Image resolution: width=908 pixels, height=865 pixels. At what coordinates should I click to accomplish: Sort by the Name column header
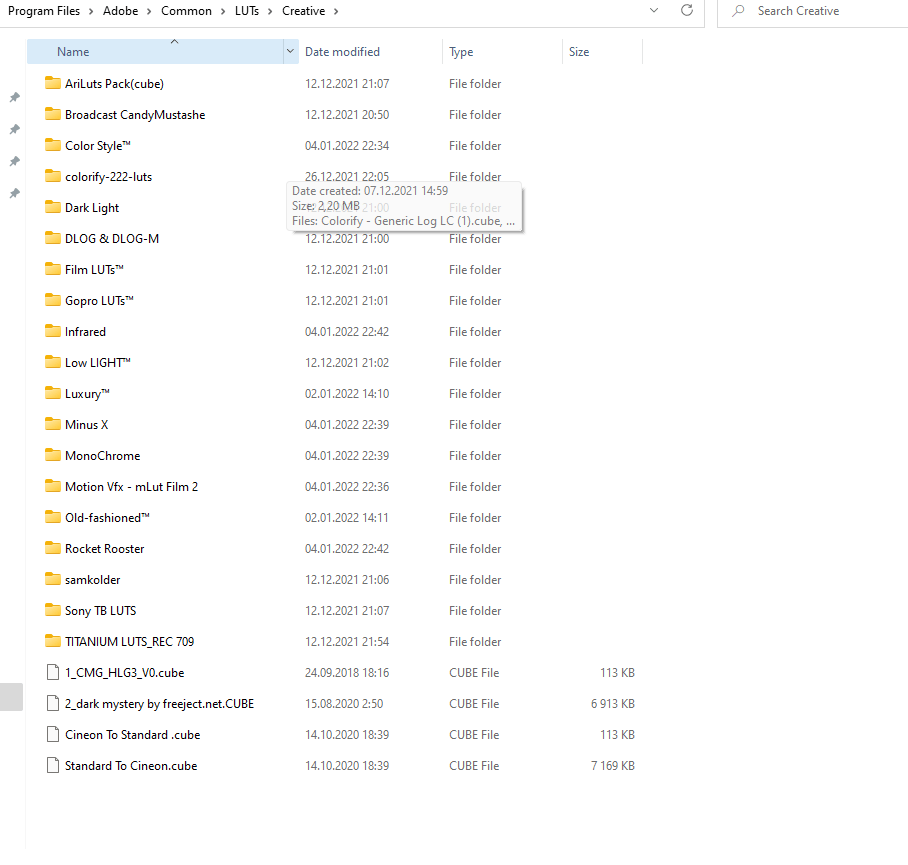155,52
